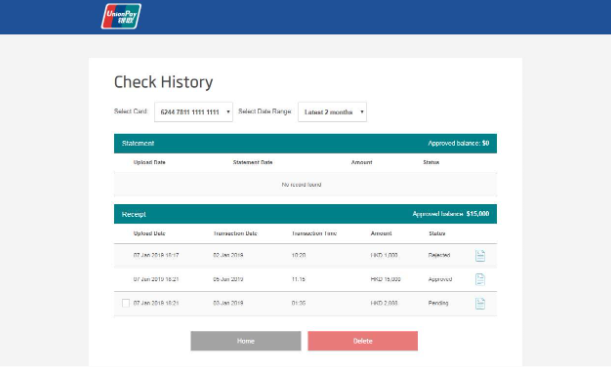The image size is (611, 367).
Task: Click the 'Rejected' status cell
Action: (439, 256)
